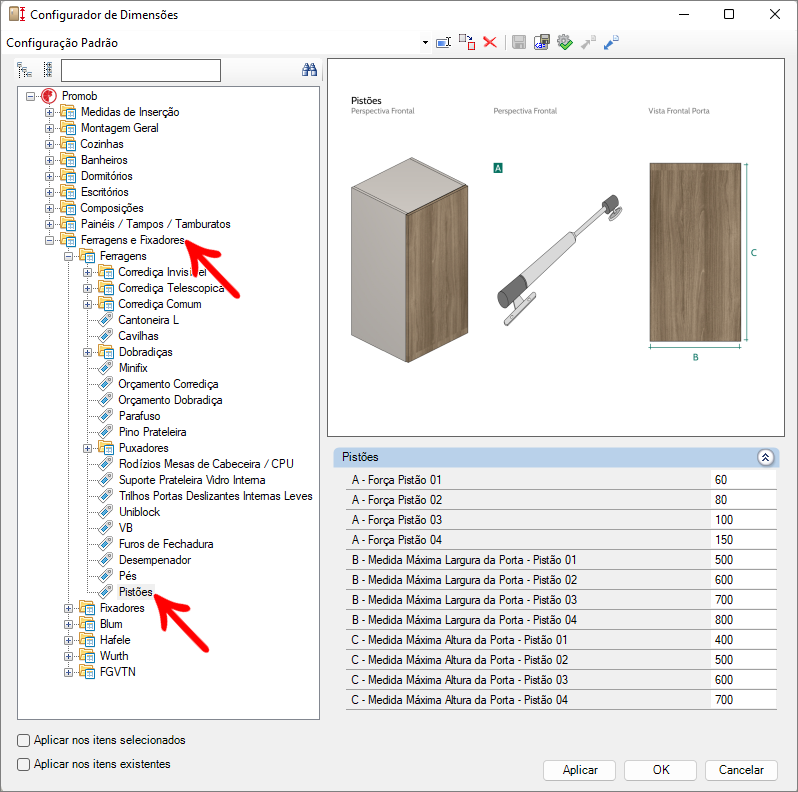Select Furos de Fechadura tree item

(x=166, y=544)
